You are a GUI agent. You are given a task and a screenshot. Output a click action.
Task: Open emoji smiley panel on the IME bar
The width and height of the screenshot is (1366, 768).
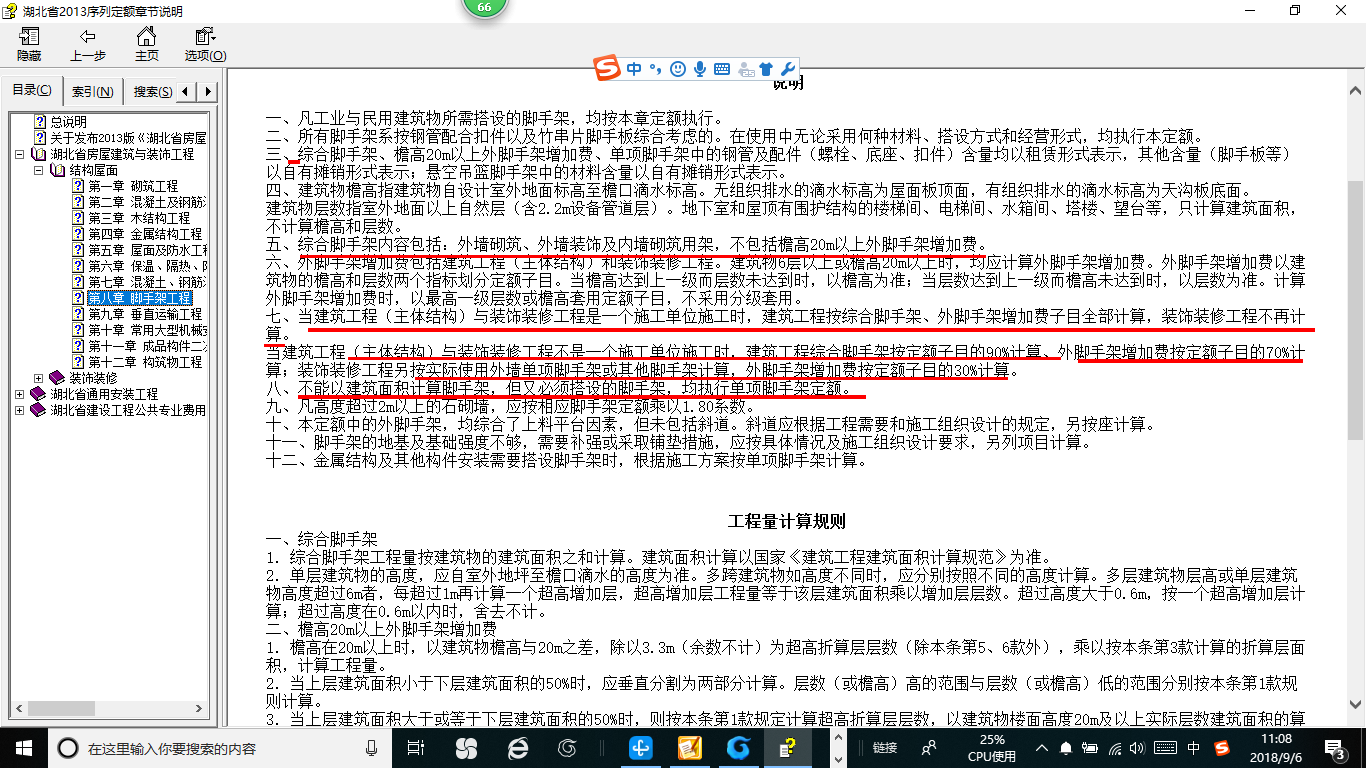point(678,69)
